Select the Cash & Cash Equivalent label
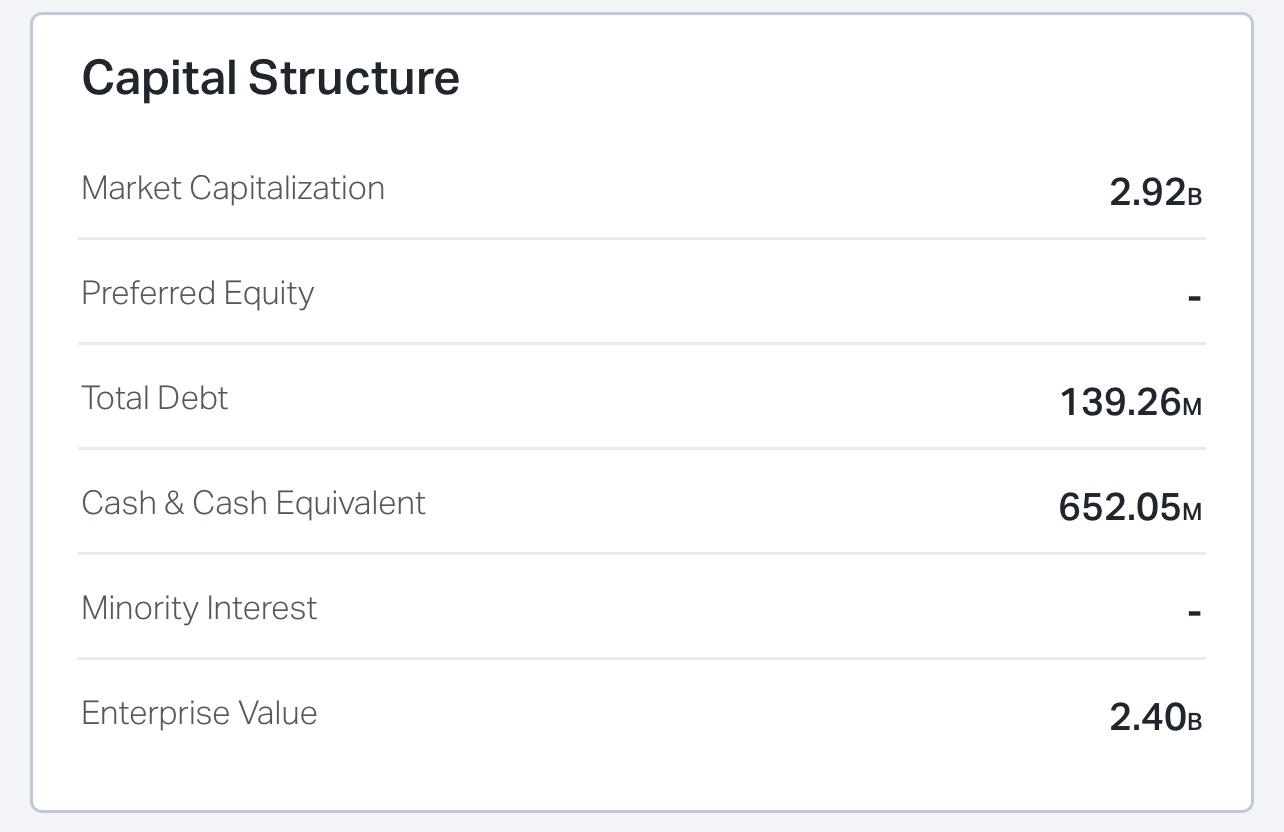 [x=254, y=503]
